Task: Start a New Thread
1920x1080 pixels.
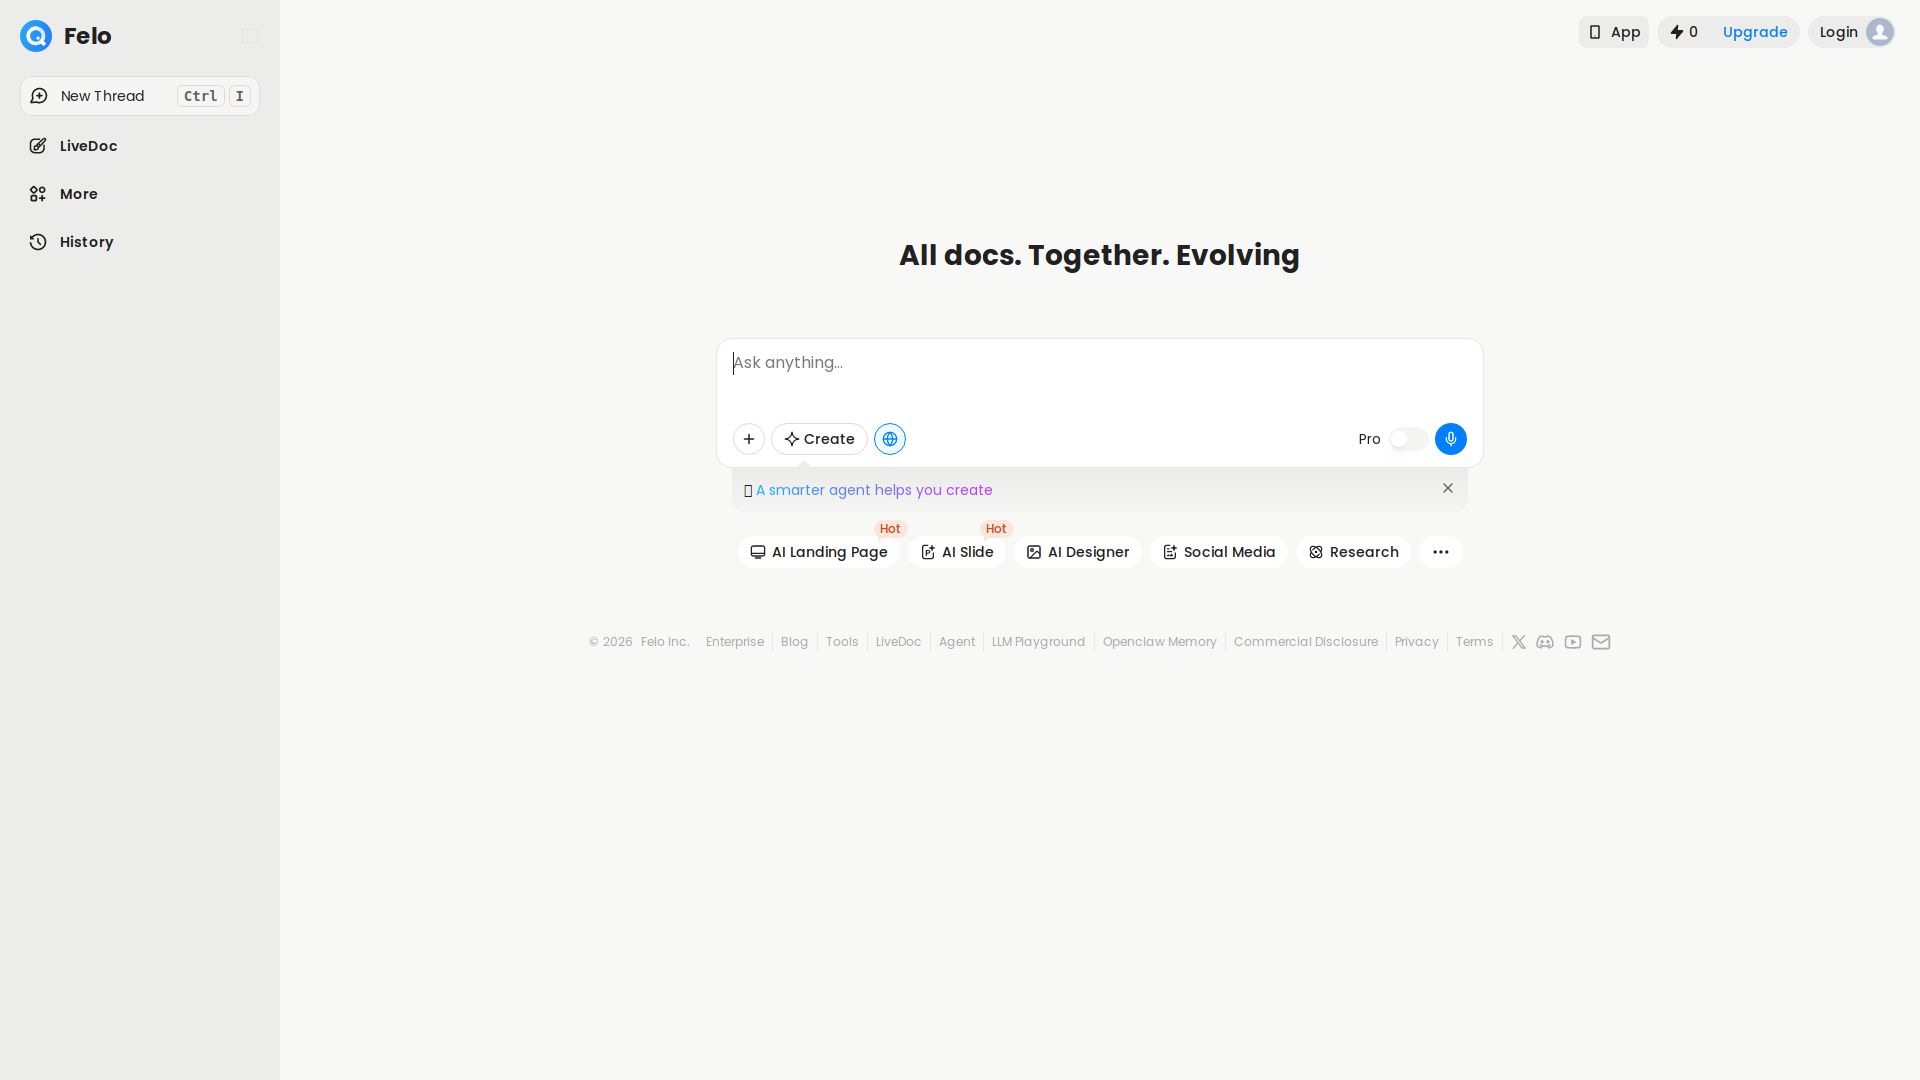Action: point(140,96)
